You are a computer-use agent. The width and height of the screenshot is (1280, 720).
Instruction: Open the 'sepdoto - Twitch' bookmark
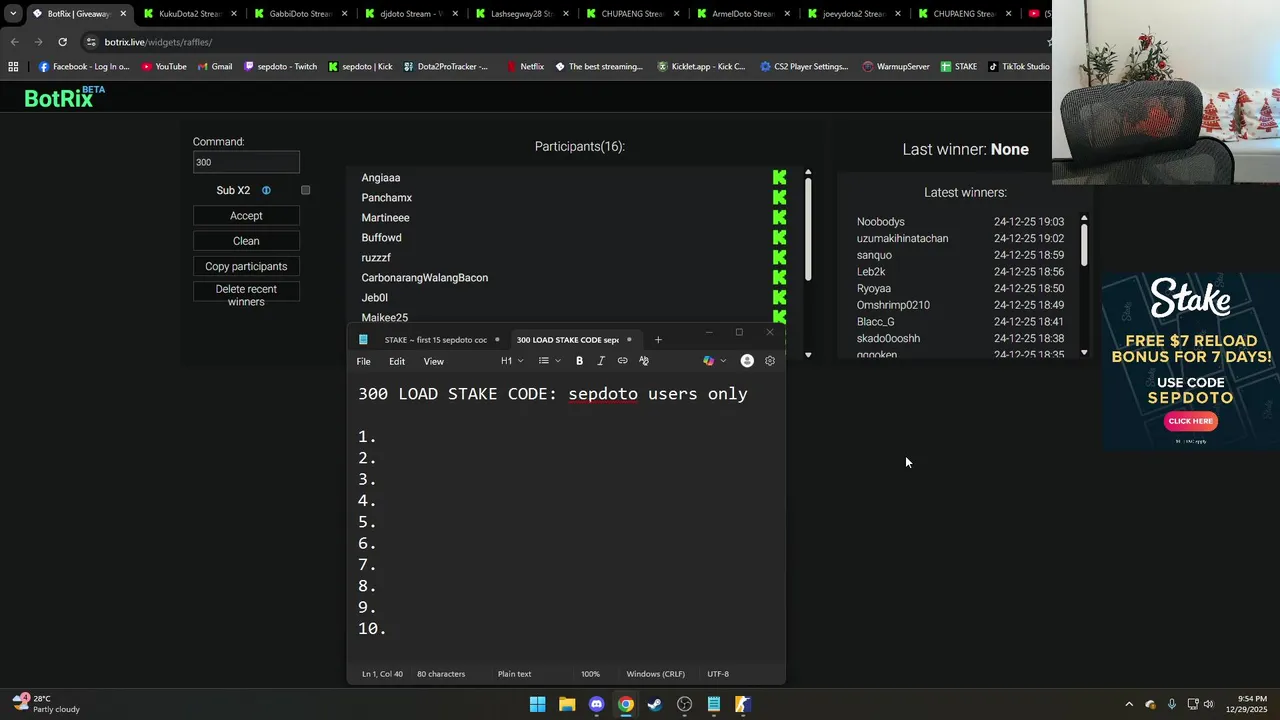(x=280, y=67)
